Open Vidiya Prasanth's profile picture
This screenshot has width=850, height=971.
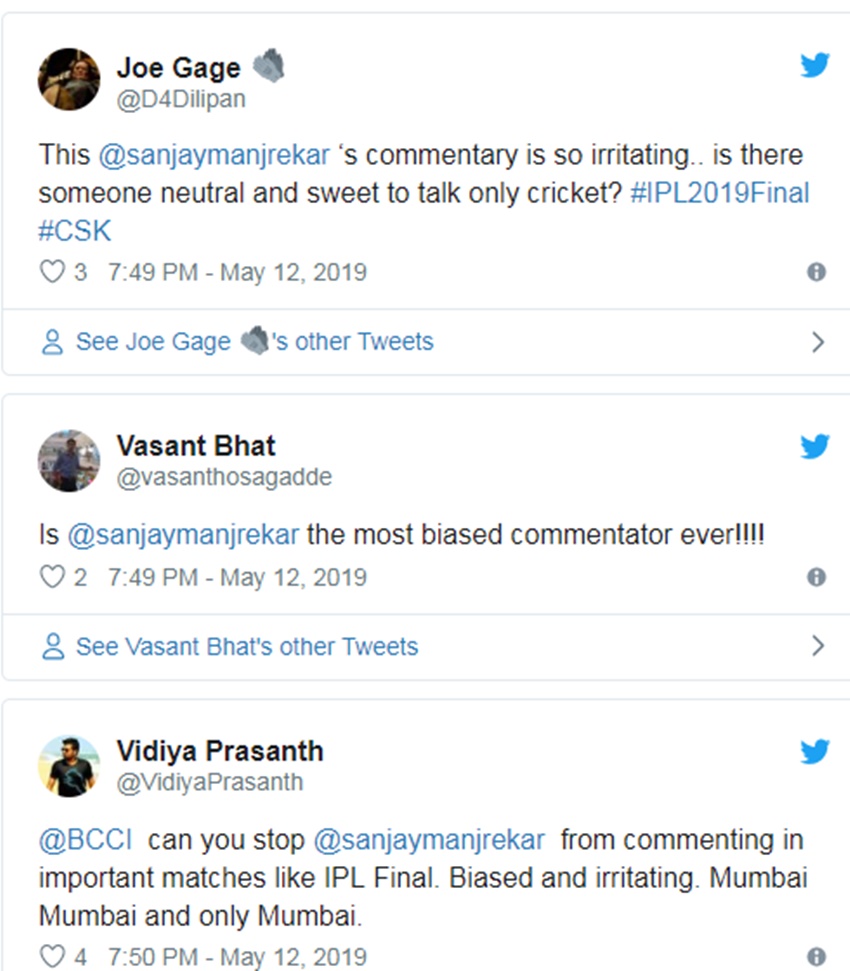click(x=69, y=765)
